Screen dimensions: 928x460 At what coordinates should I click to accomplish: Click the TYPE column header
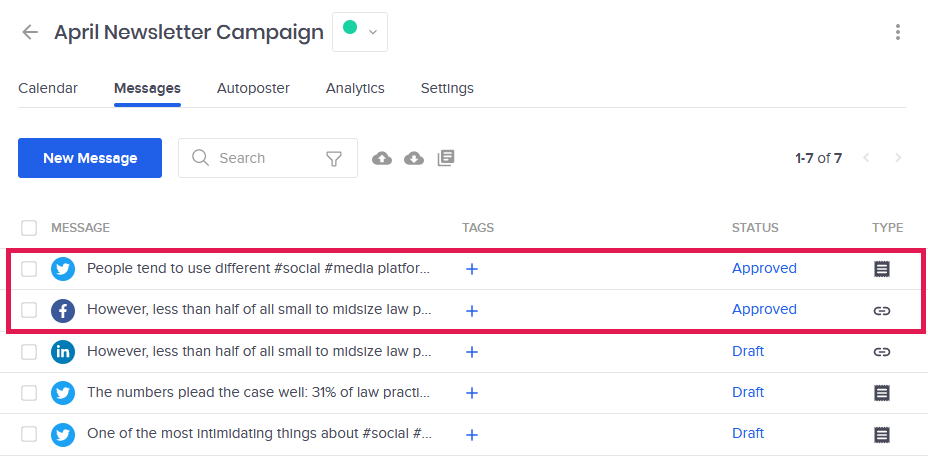888,228
